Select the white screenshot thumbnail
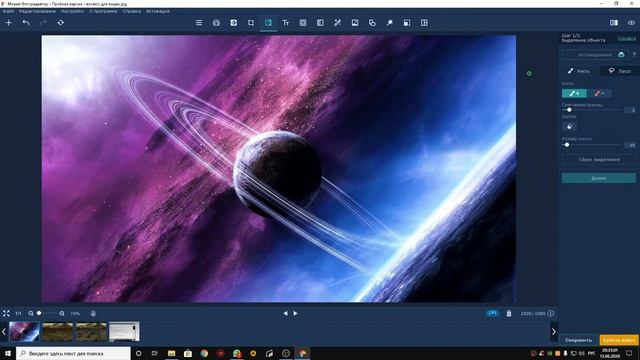Viewport: 640px width, 360px height. (124, 331)
